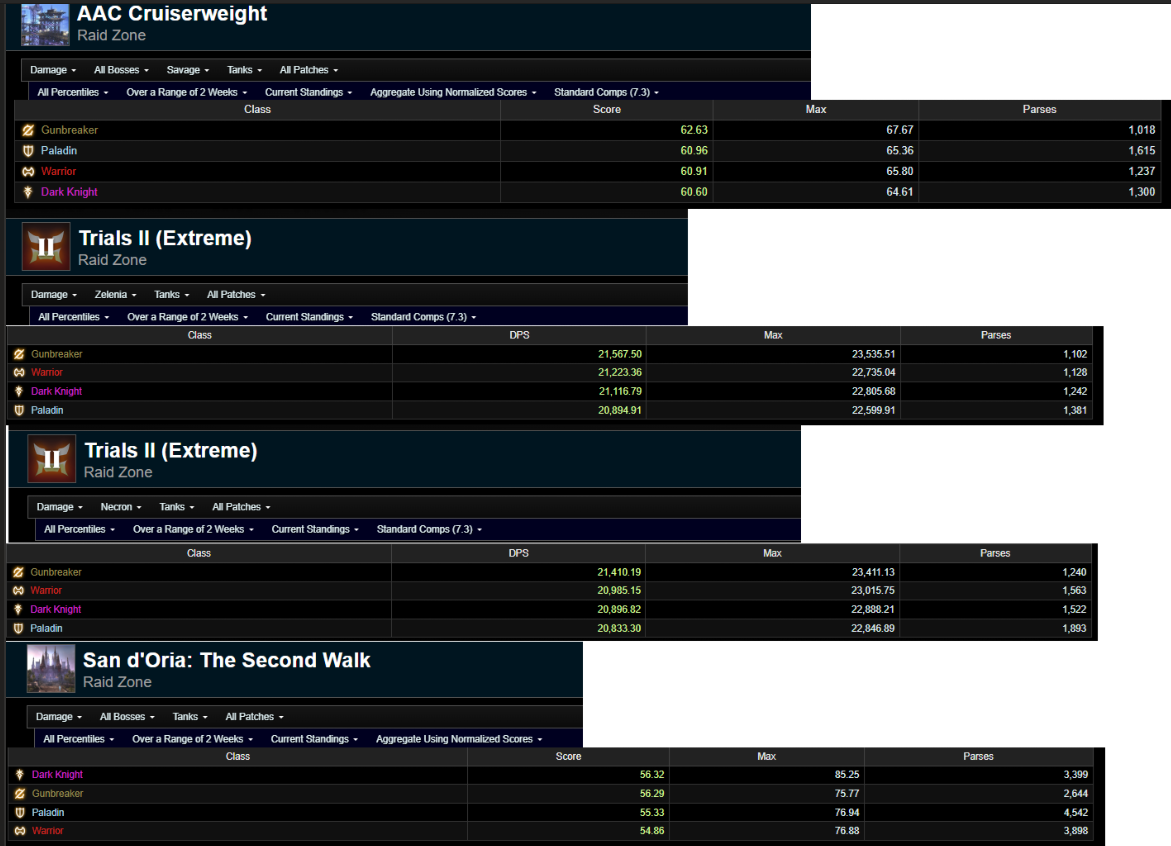Click Warrior job icon in Necron table
The width and height of the screenshot is (1171, 846).
click(x=19, y=591)
